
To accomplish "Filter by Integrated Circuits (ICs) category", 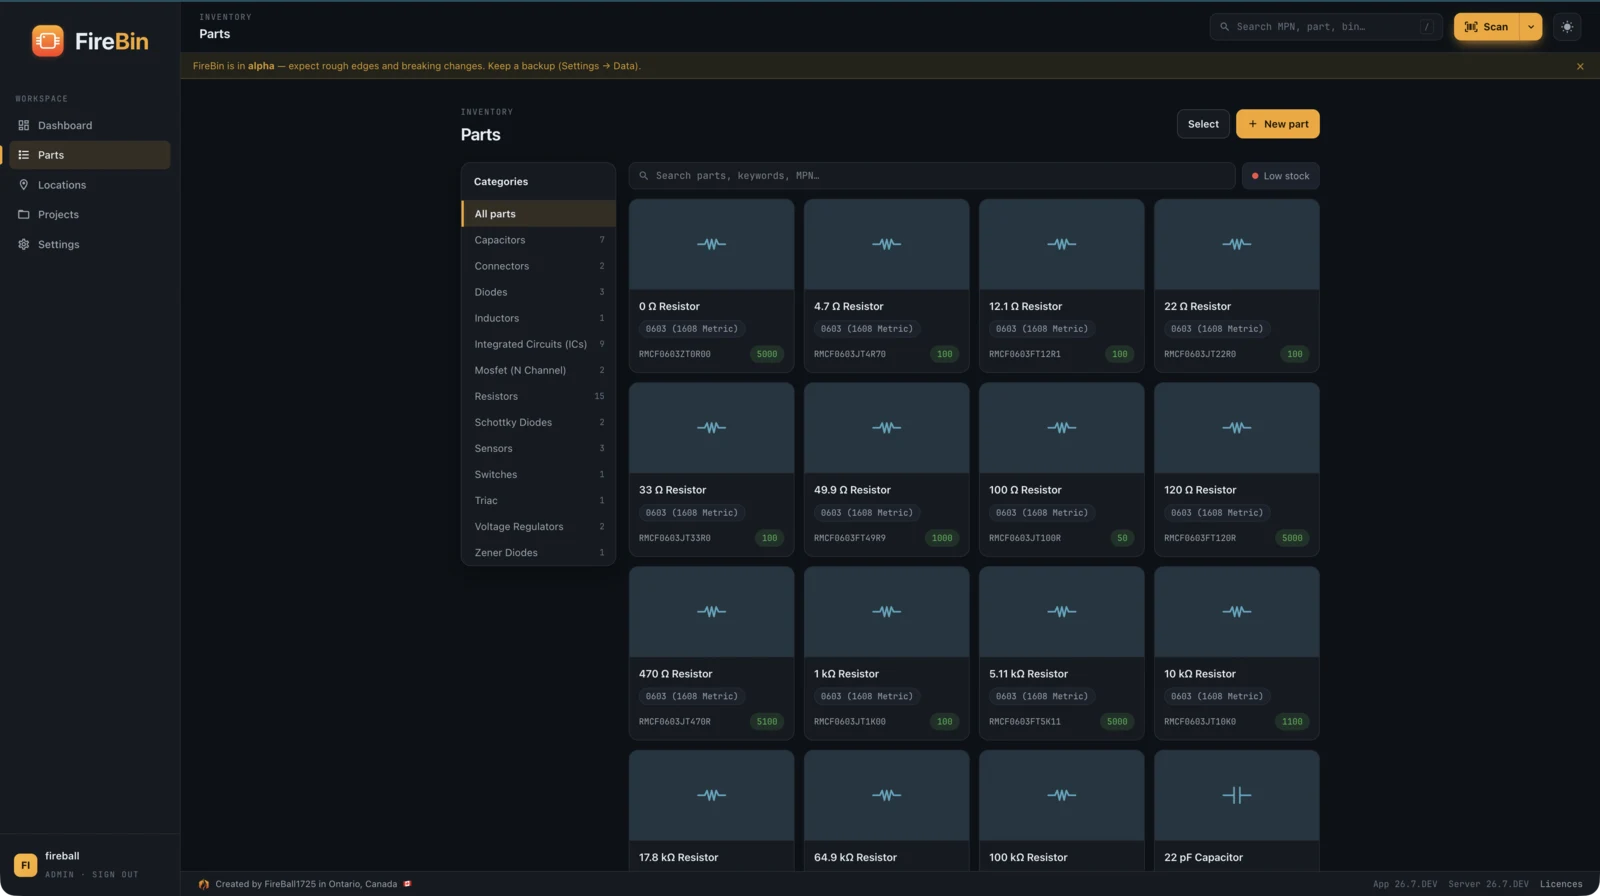I will tap(539, 344).
